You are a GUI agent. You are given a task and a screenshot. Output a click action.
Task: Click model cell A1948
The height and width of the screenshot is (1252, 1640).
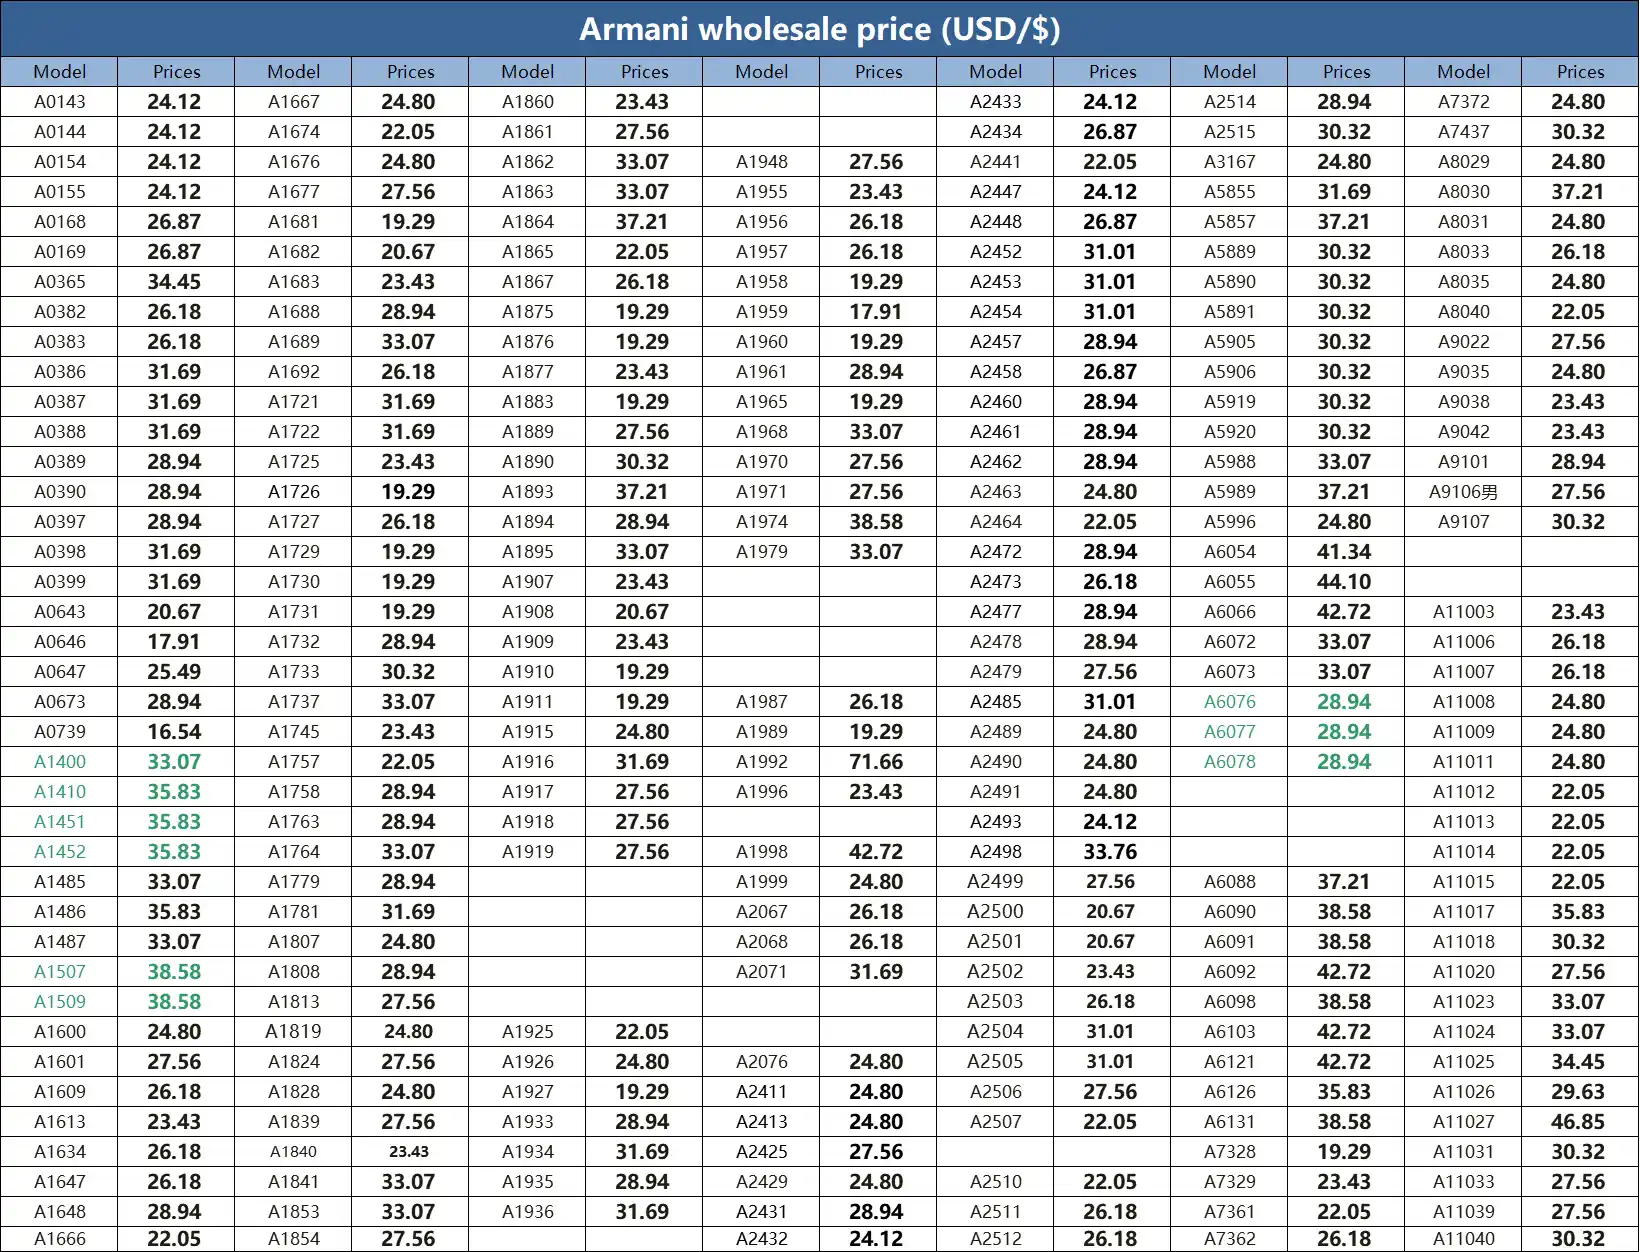[762, 162]
